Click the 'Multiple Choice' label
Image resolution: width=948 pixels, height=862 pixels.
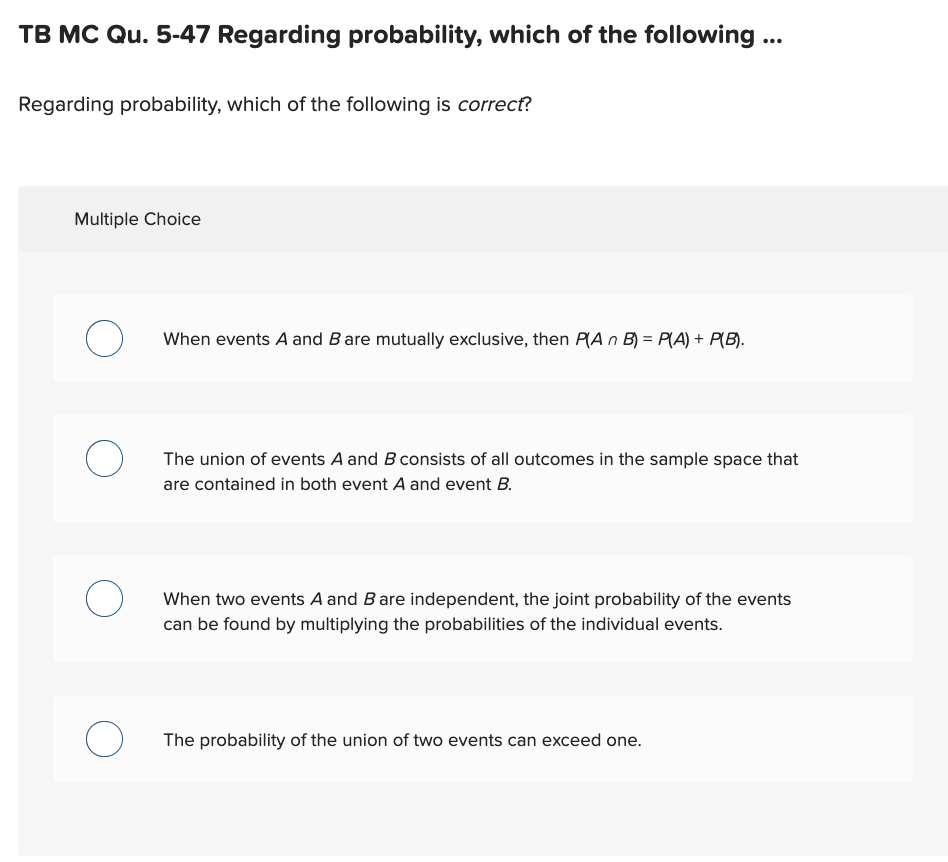point(137,219)
